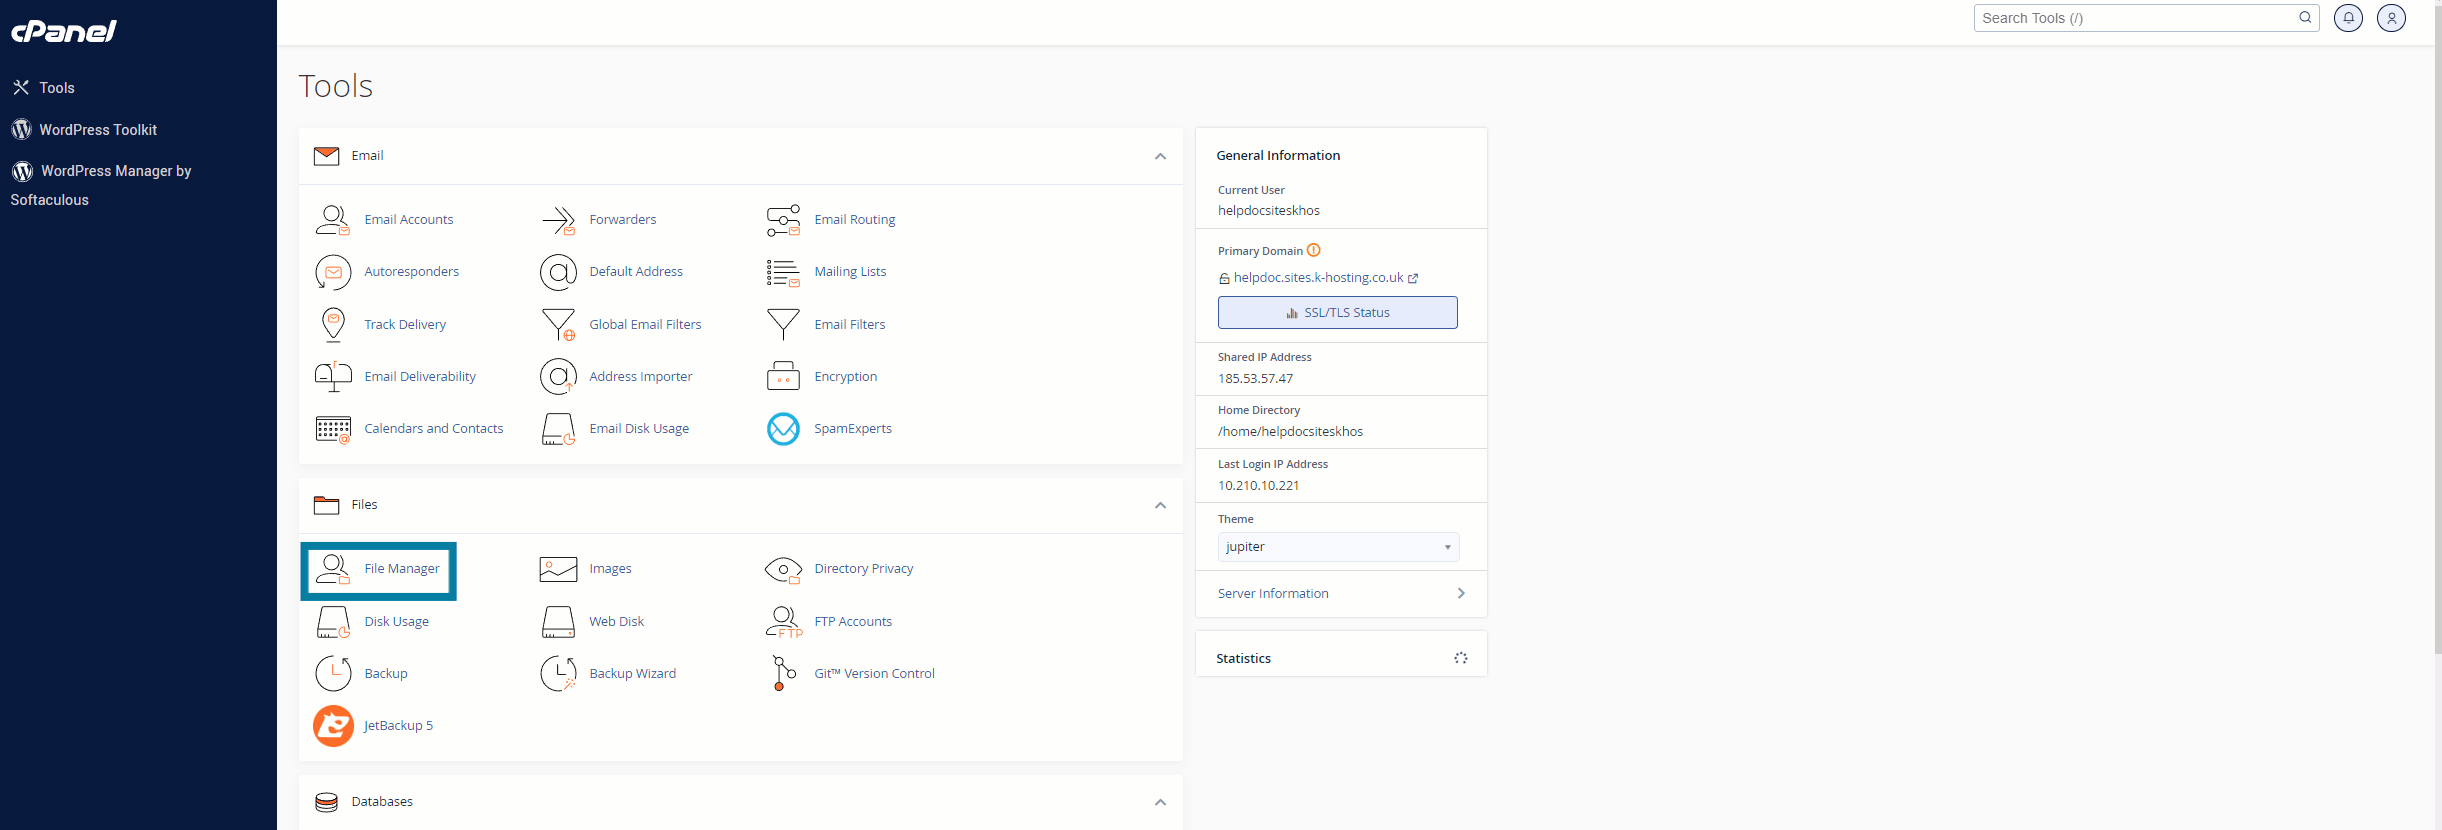Open the Directory Privacy eye icon
The width and height of the screenshot is (2442, 830).
783,569
